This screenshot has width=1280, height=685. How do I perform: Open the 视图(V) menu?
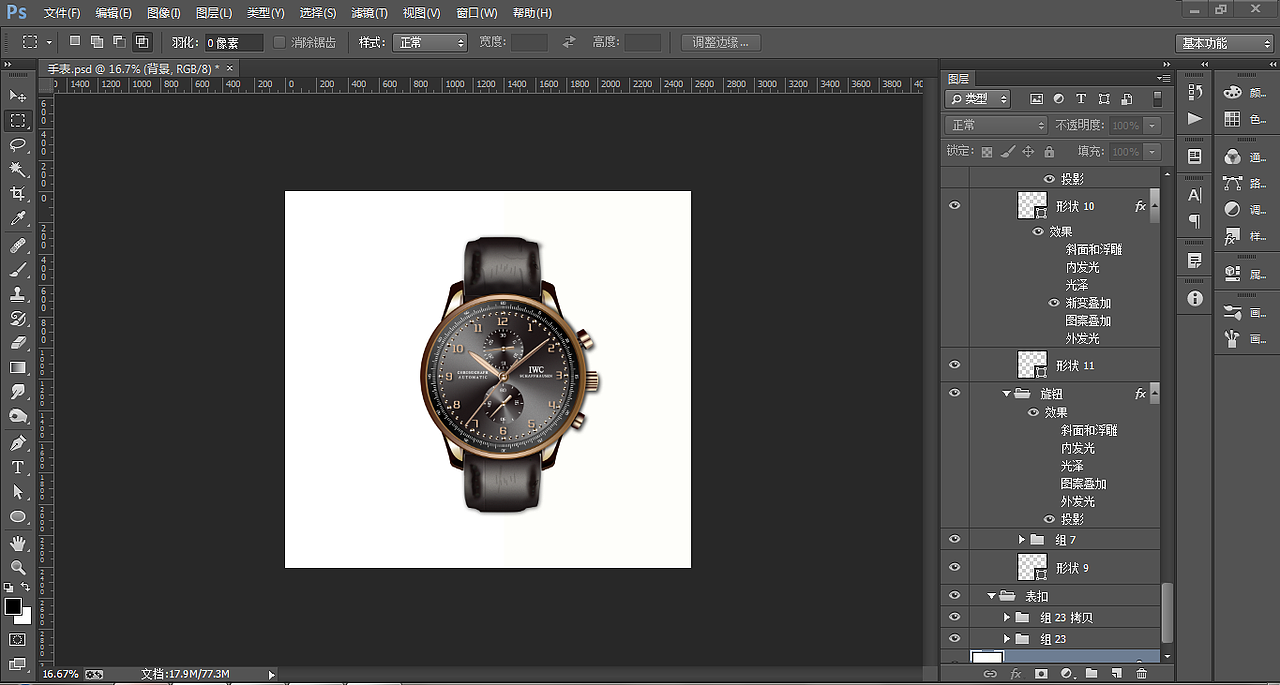tap(421, 13)
